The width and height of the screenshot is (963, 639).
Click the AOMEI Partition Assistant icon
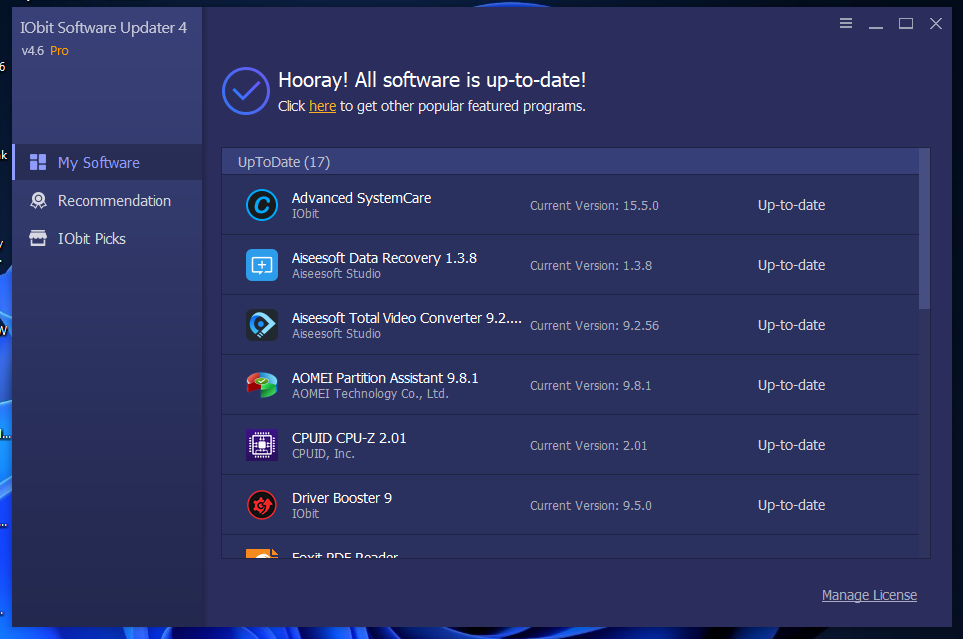coord(262,385)
